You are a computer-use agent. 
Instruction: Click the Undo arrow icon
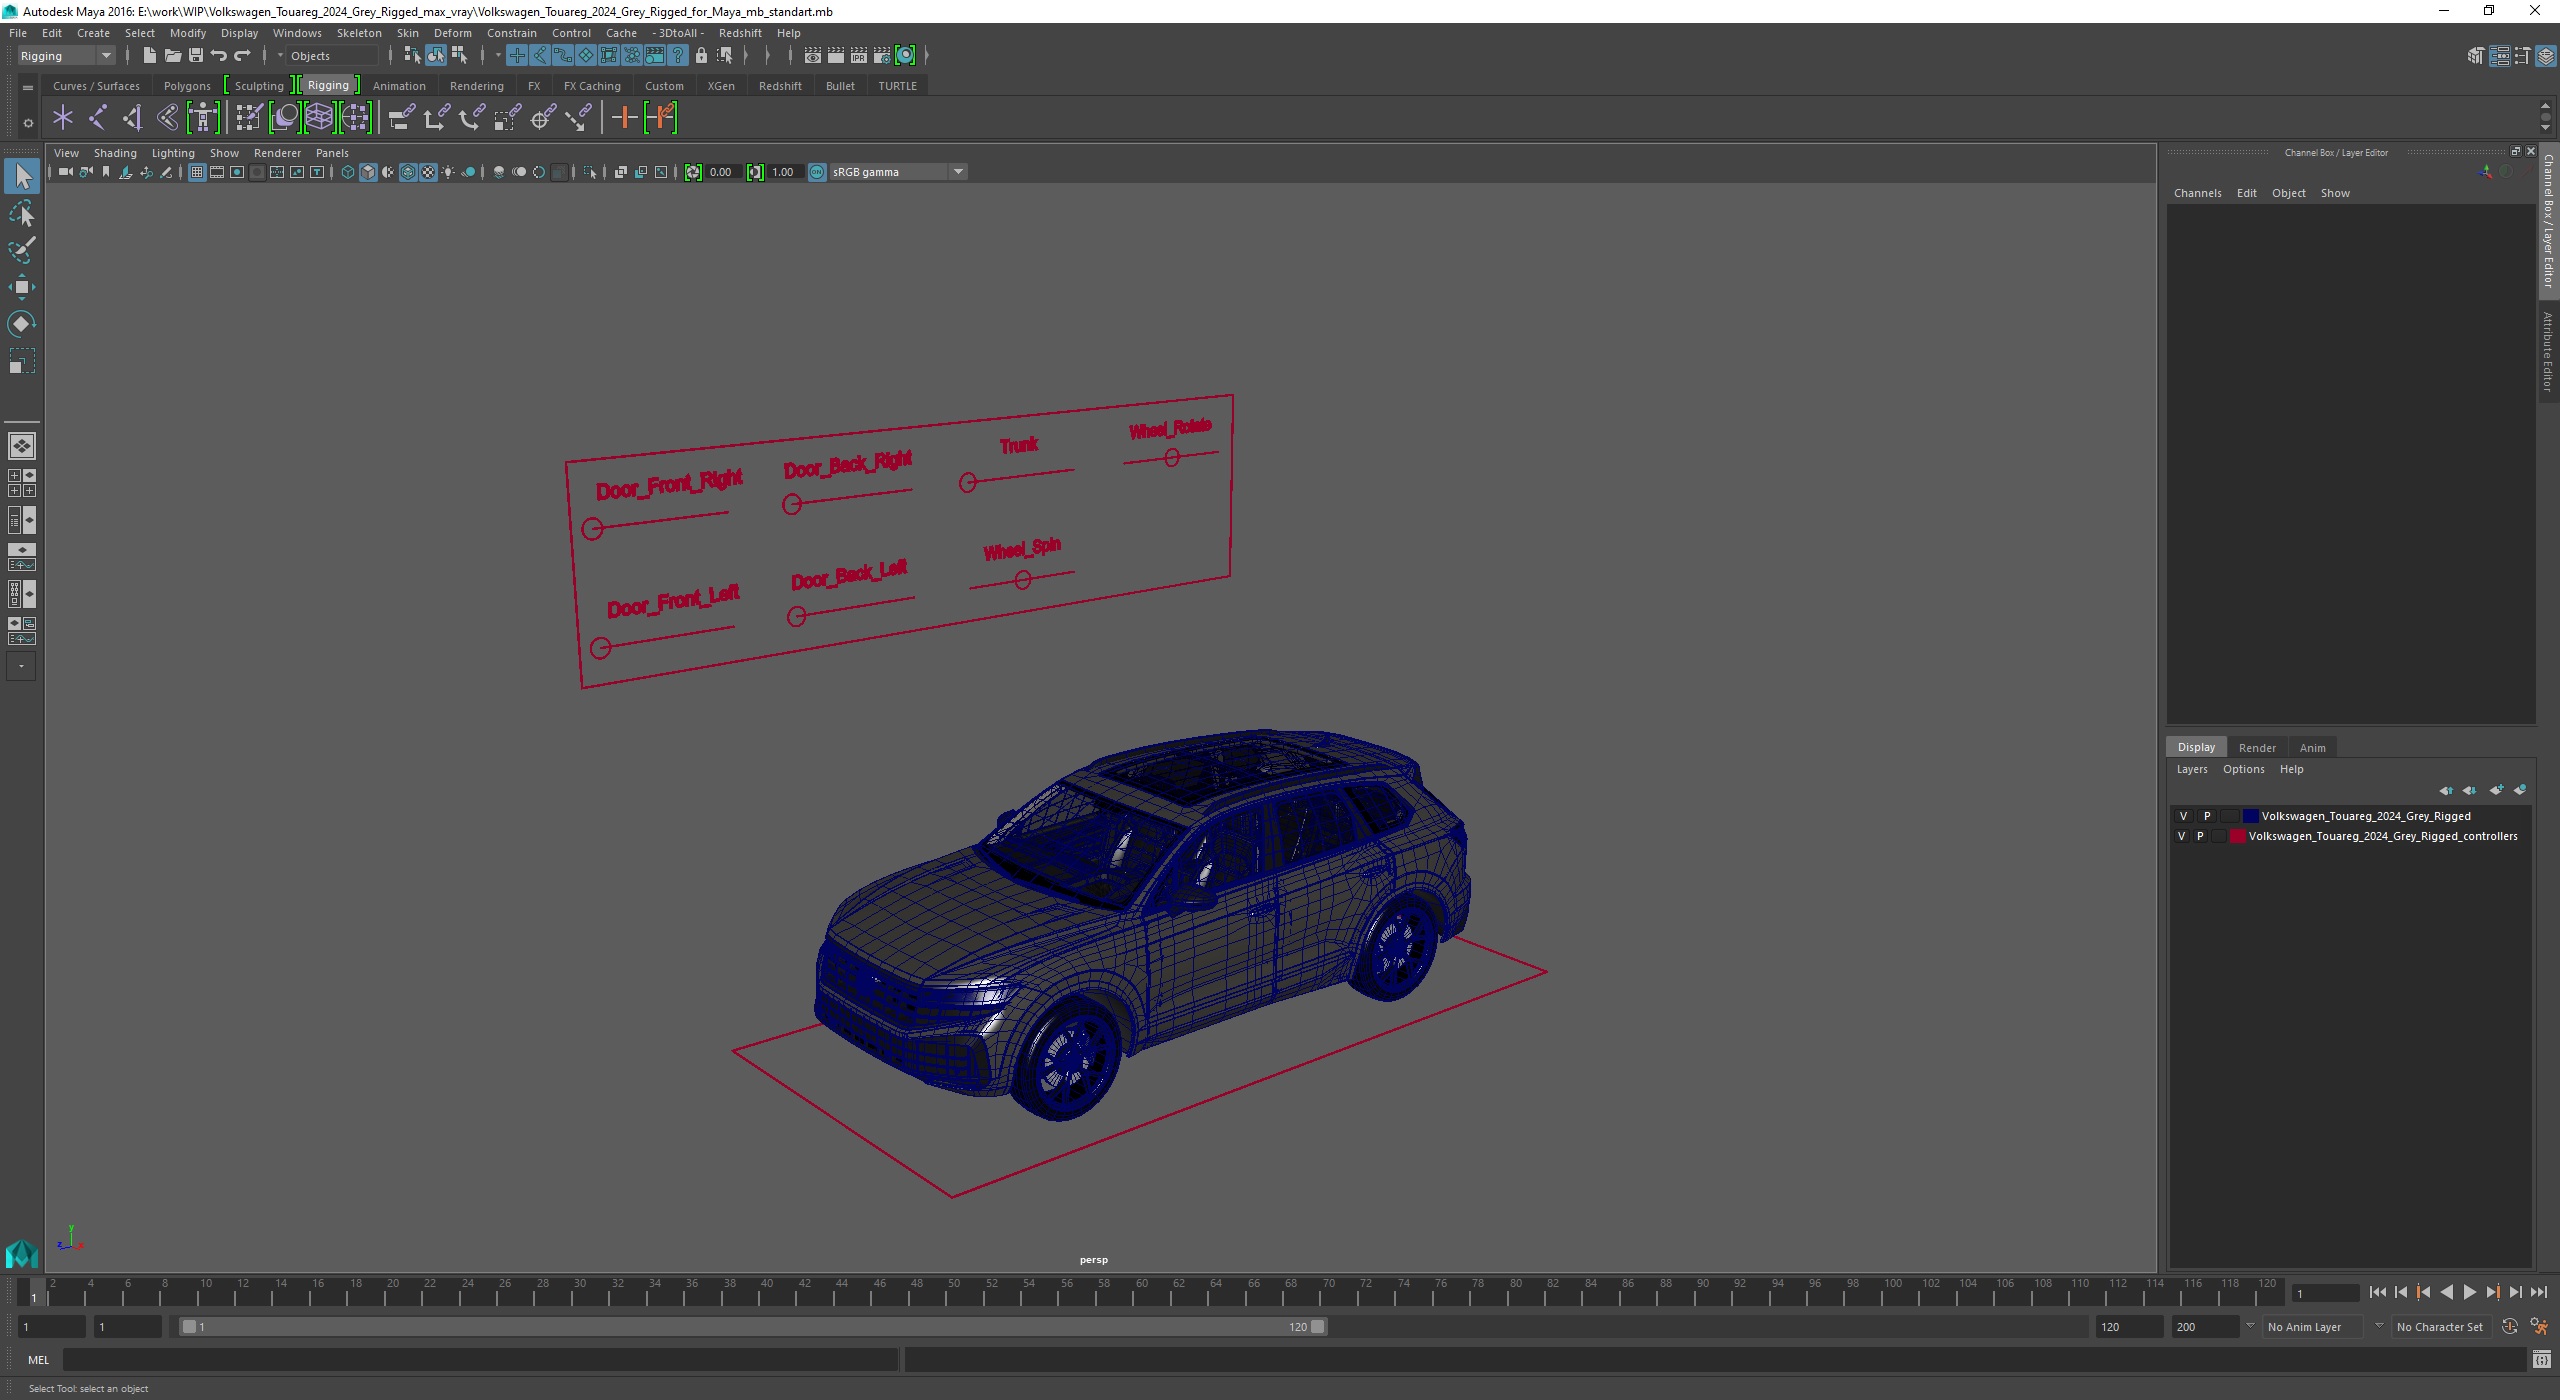219,56
